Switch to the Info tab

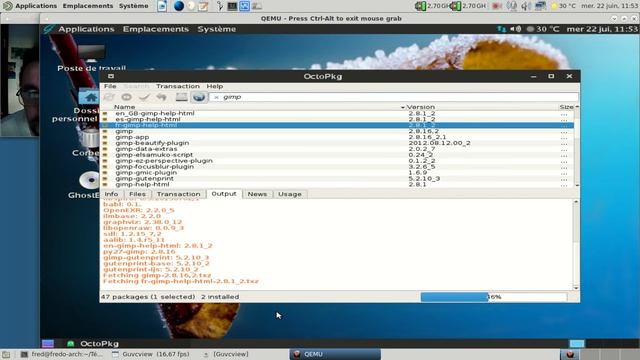point(111,194)
